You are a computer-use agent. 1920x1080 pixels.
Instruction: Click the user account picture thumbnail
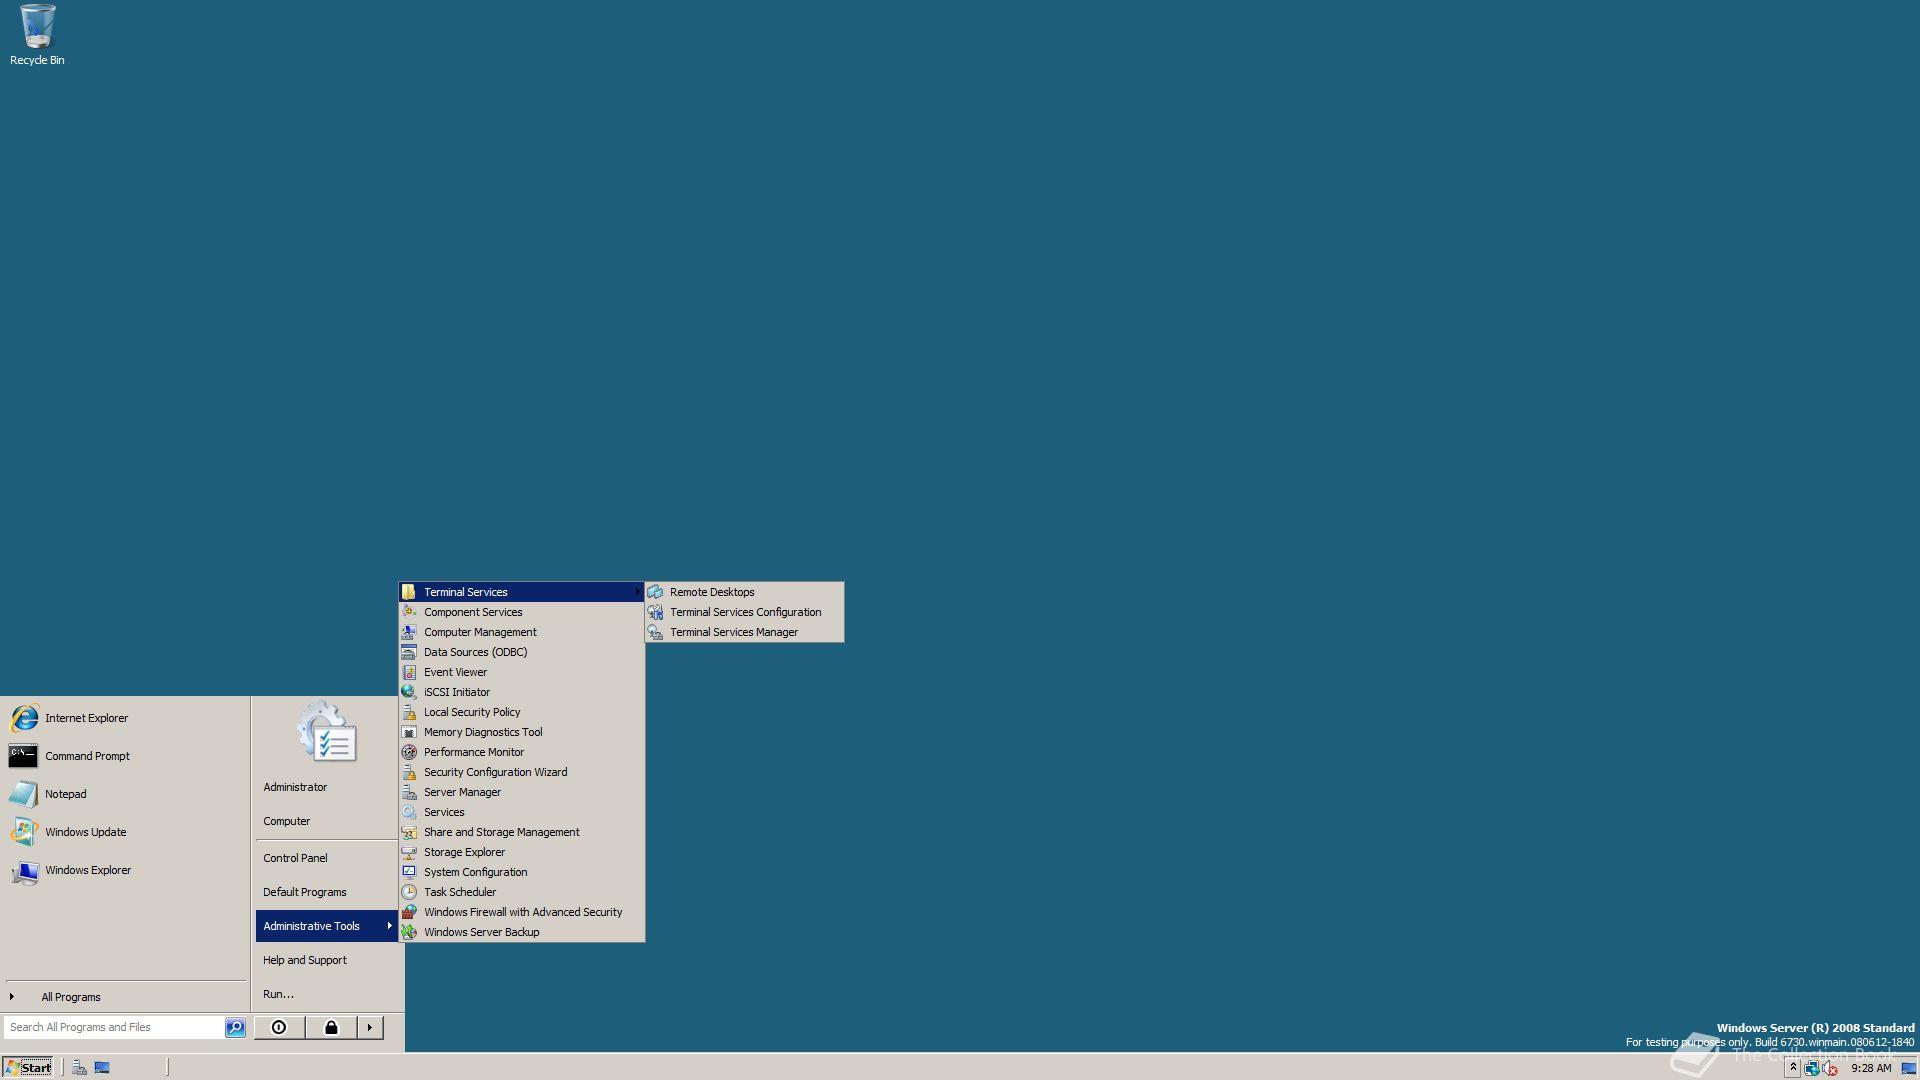coord(327,732)
